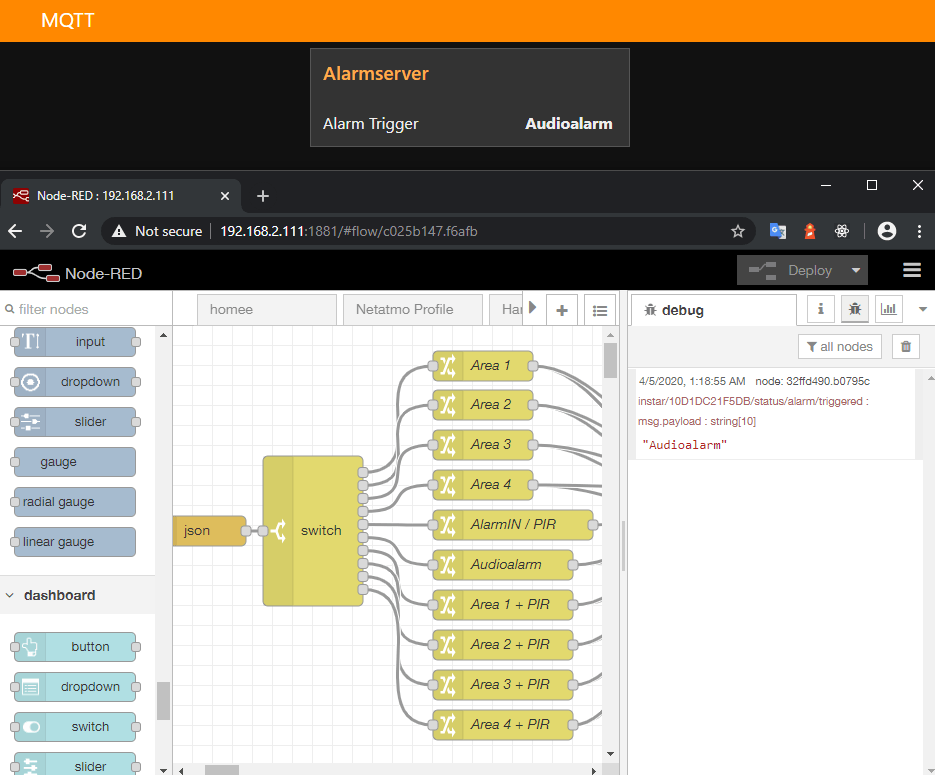
Task: Add a new flow tab with plus icon
Action: (x=561, y=309)
